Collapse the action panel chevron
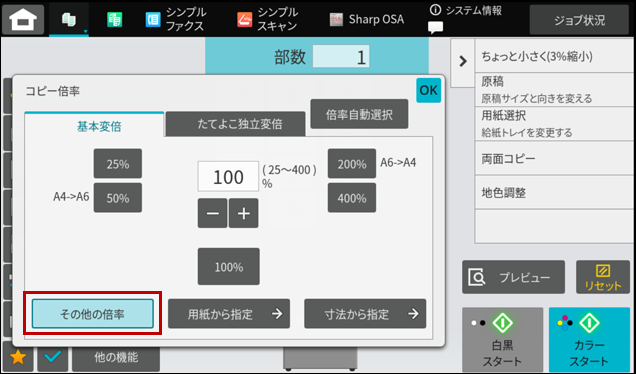Image resolution: width=636 pixels, height=374 pixels. (x=463, y=61)
